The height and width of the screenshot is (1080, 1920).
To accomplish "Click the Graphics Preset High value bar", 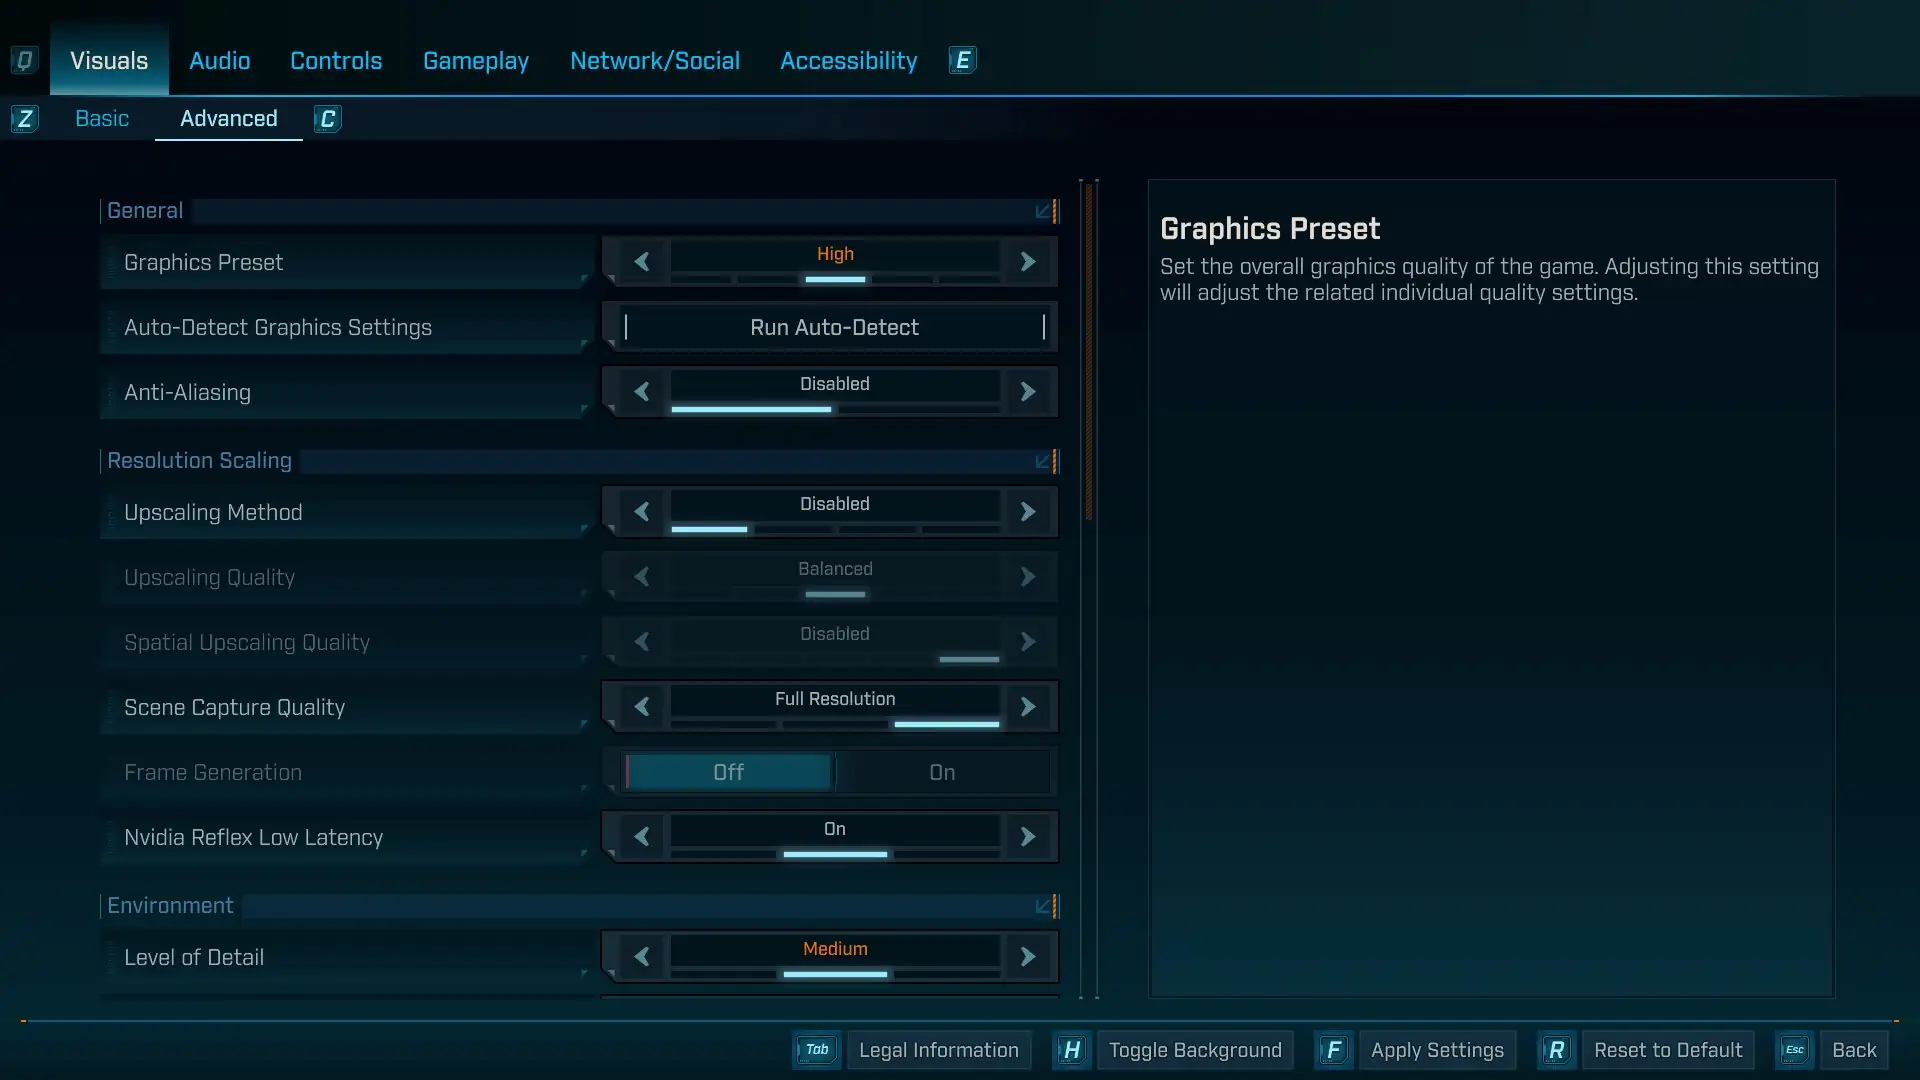I will [835, 261].
